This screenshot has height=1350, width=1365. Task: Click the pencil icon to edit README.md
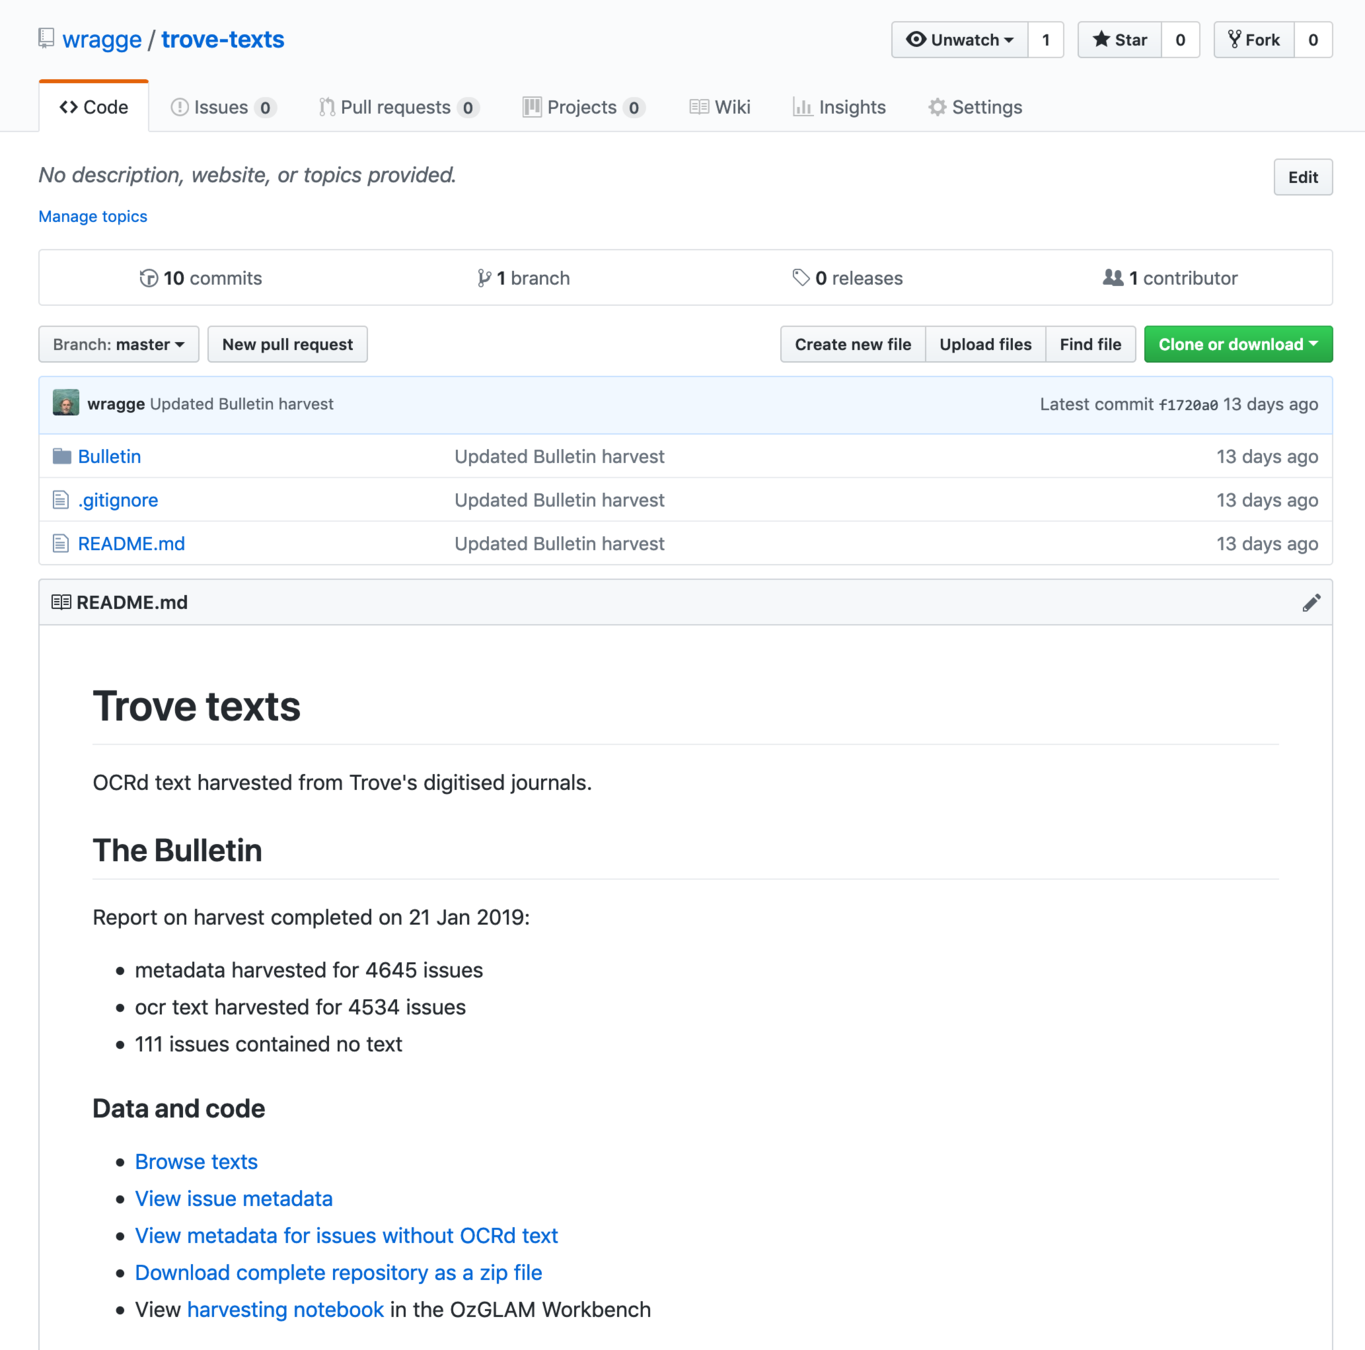(1311, 603)
